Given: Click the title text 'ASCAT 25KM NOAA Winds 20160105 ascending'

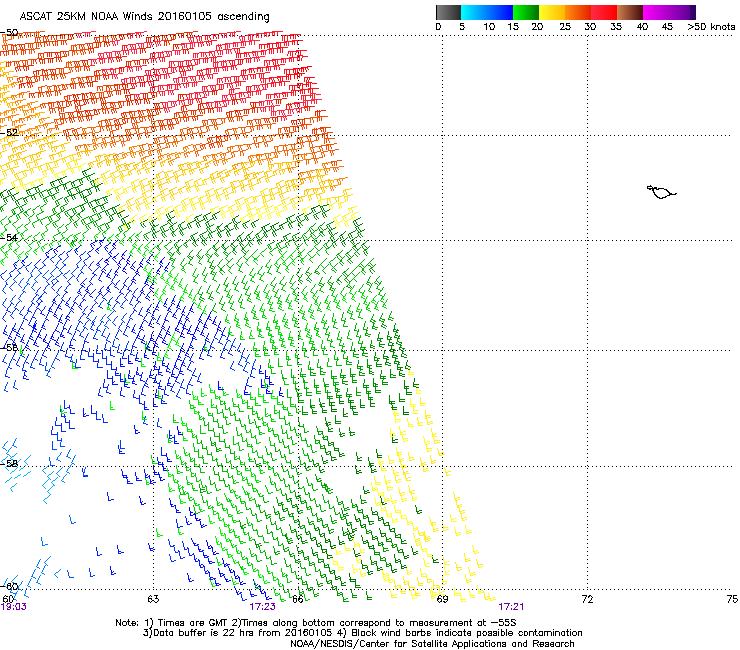Looking at the screenshot, I should pos(144,17).
